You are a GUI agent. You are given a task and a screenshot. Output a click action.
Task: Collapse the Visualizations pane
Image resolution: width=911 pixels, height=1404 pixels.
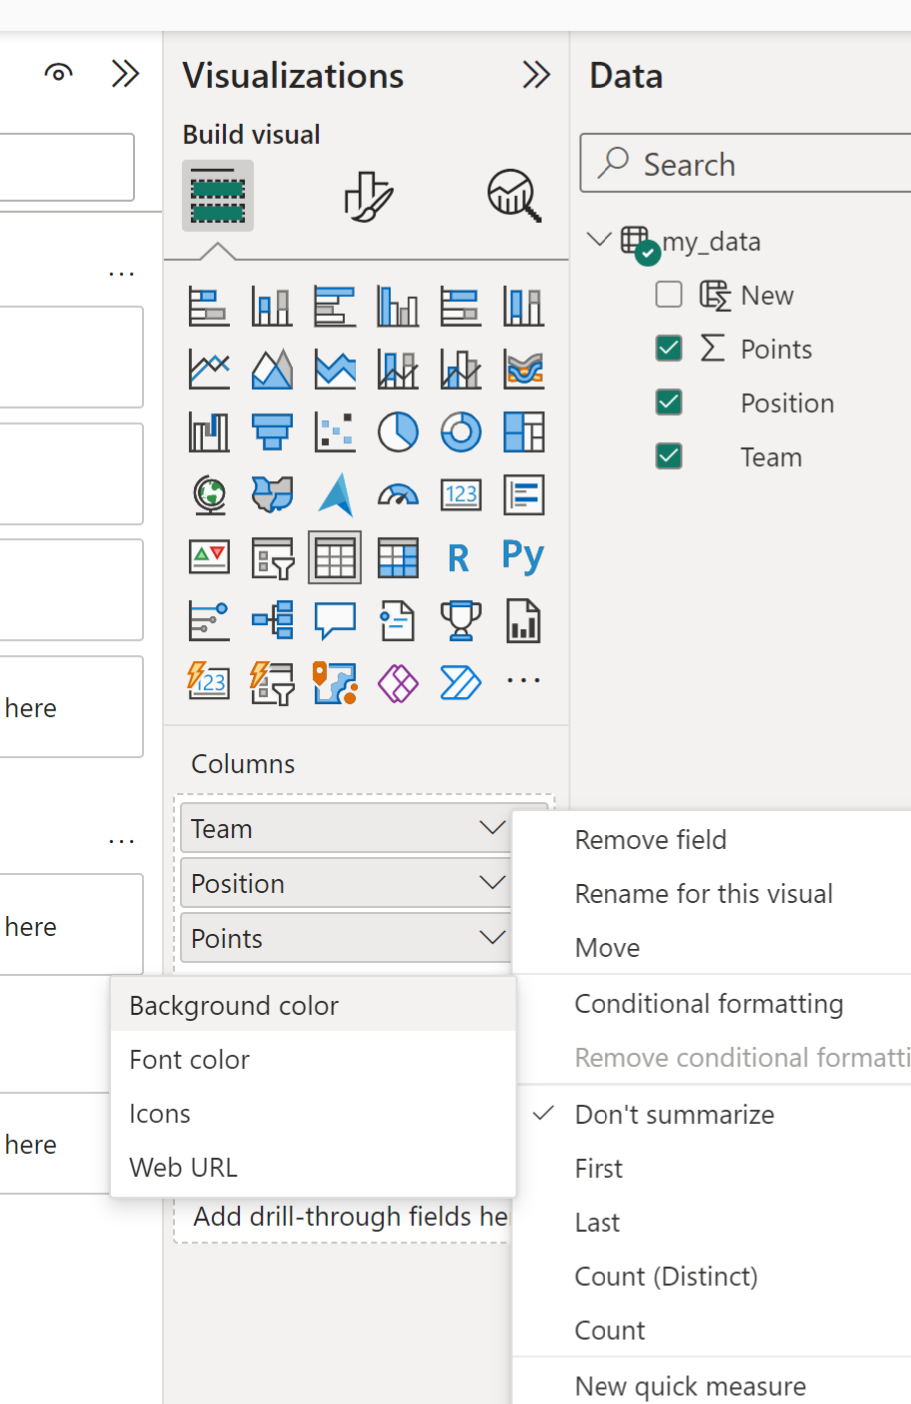537,75
